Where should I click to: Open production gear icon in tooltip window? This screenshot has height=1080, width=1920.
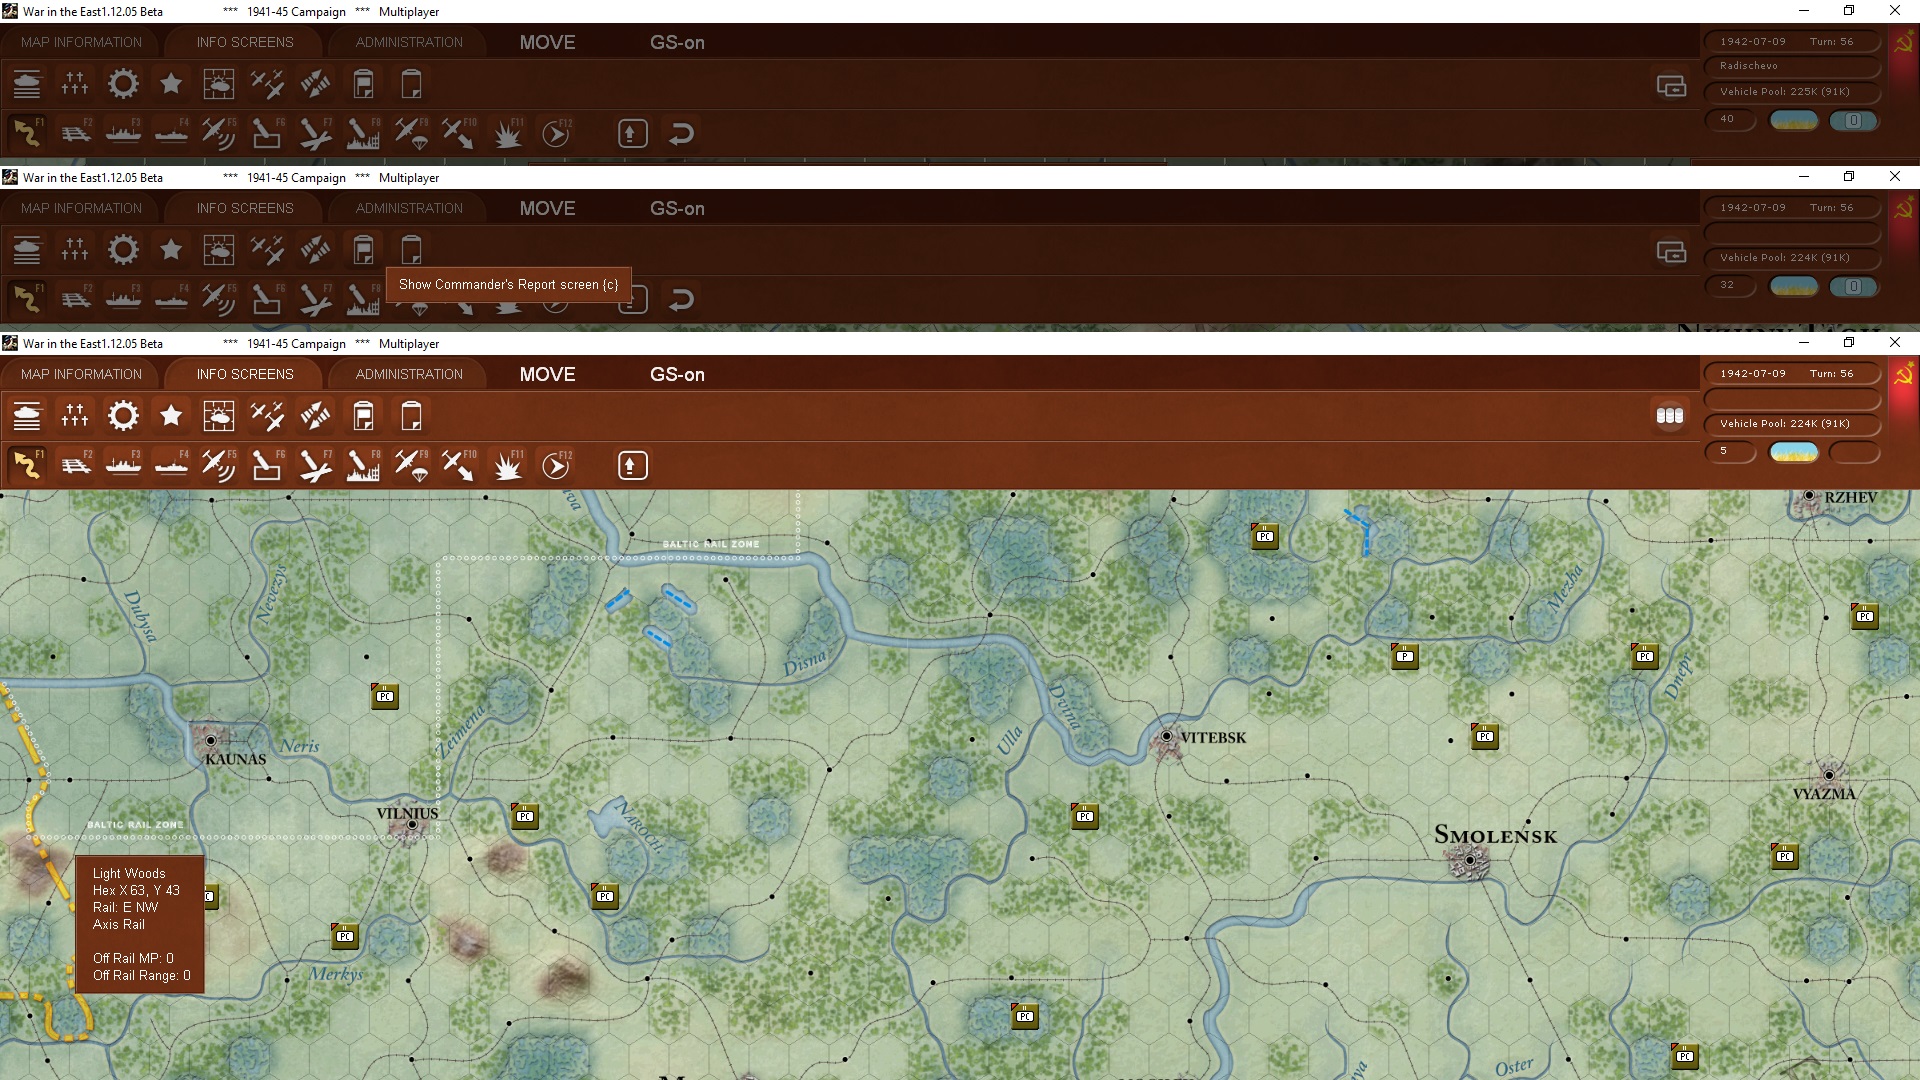pos(123,250)
